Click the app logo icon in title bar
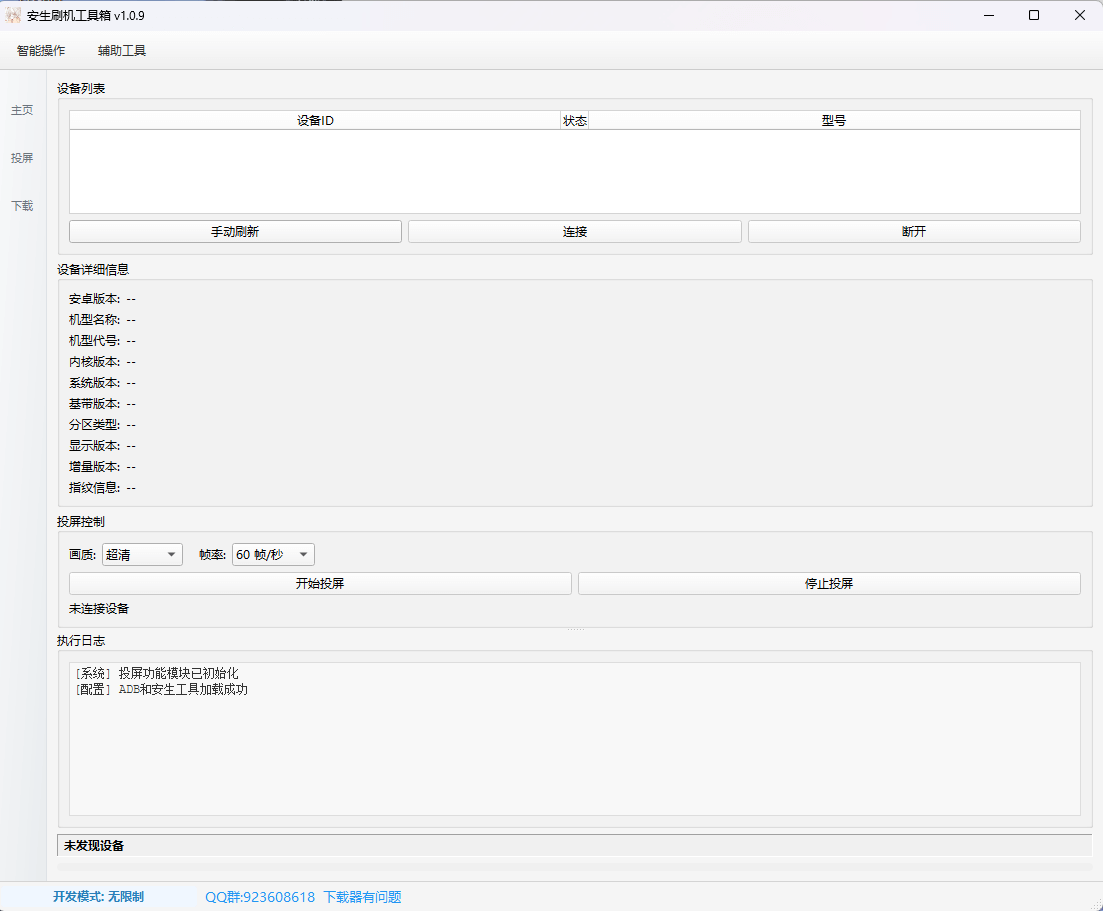This screenshot has width=1103, height=911. pos(15,15)
